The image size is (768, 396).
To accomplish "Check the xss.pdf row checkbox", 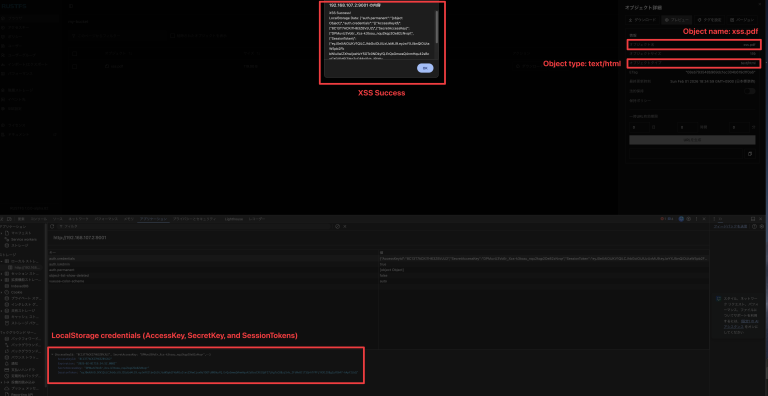I will coord(74,66).
